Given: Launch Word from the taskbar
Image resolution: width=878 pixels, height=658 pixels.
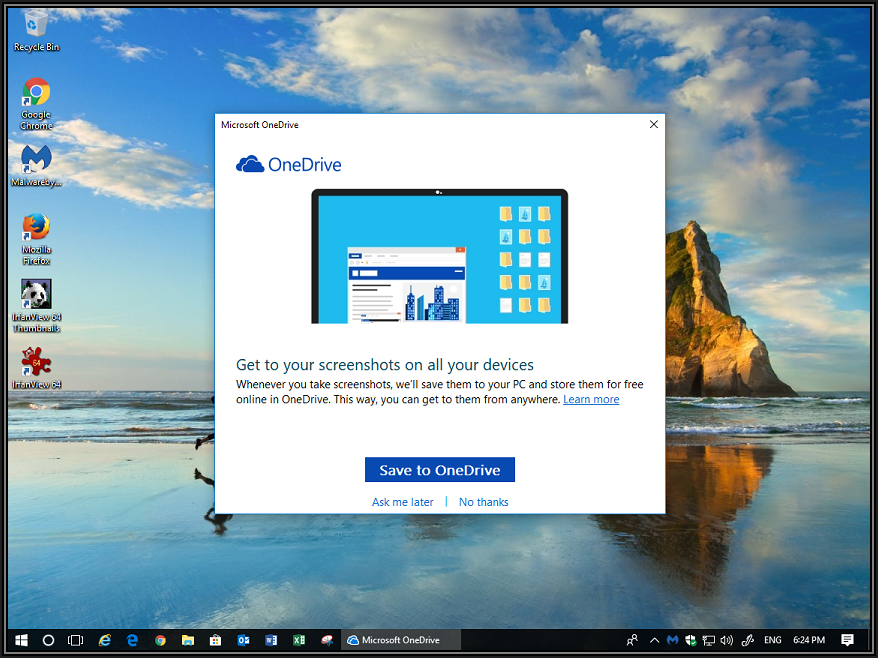Looking at the screenshot, I should pos(271,640).
